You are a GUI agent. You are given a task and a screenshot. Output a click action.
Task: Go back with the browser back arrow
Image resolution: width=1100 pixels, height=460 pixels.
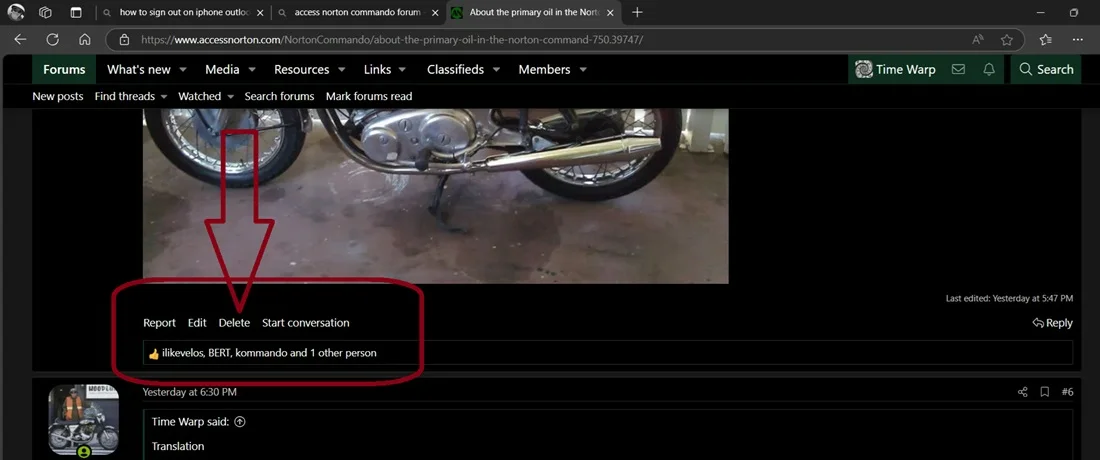pos(20,40)
